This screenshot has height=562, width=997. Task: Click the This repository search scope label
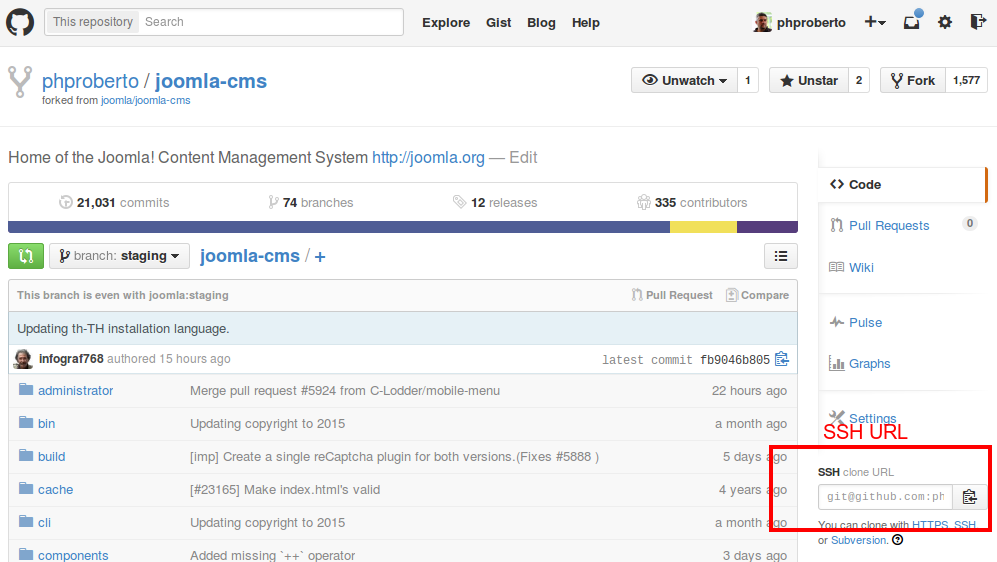pos(93,22)
